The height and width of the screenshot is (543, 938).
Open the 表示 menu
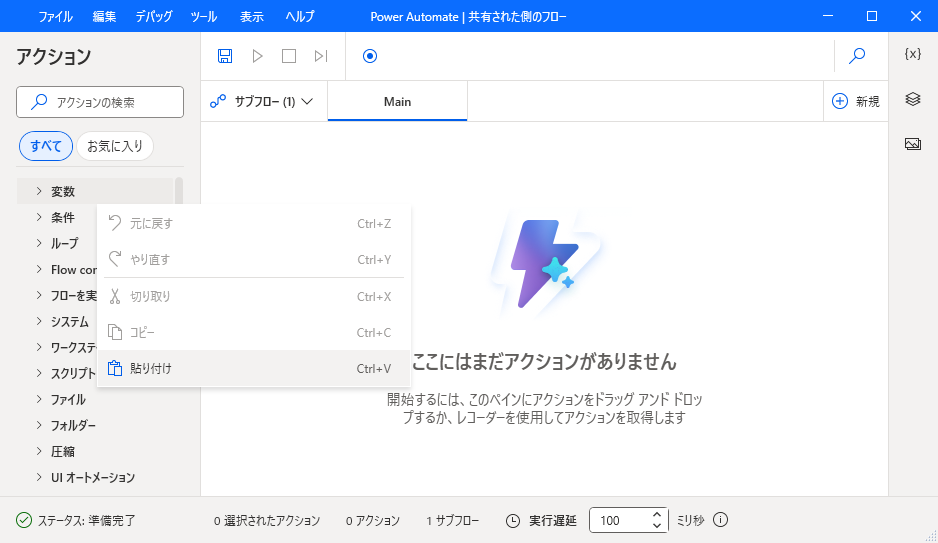pyautogui.click(x=252, y=16)
